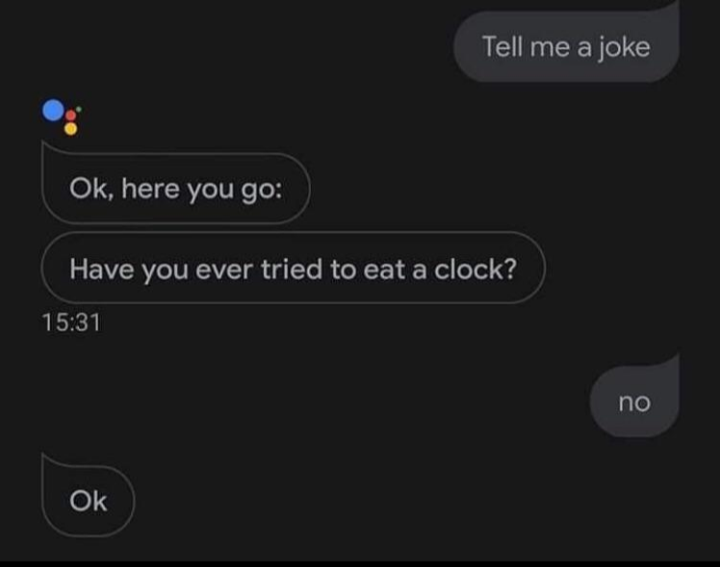Click the 15:31 timestamp
720x567 pixels.
point(71,322)
